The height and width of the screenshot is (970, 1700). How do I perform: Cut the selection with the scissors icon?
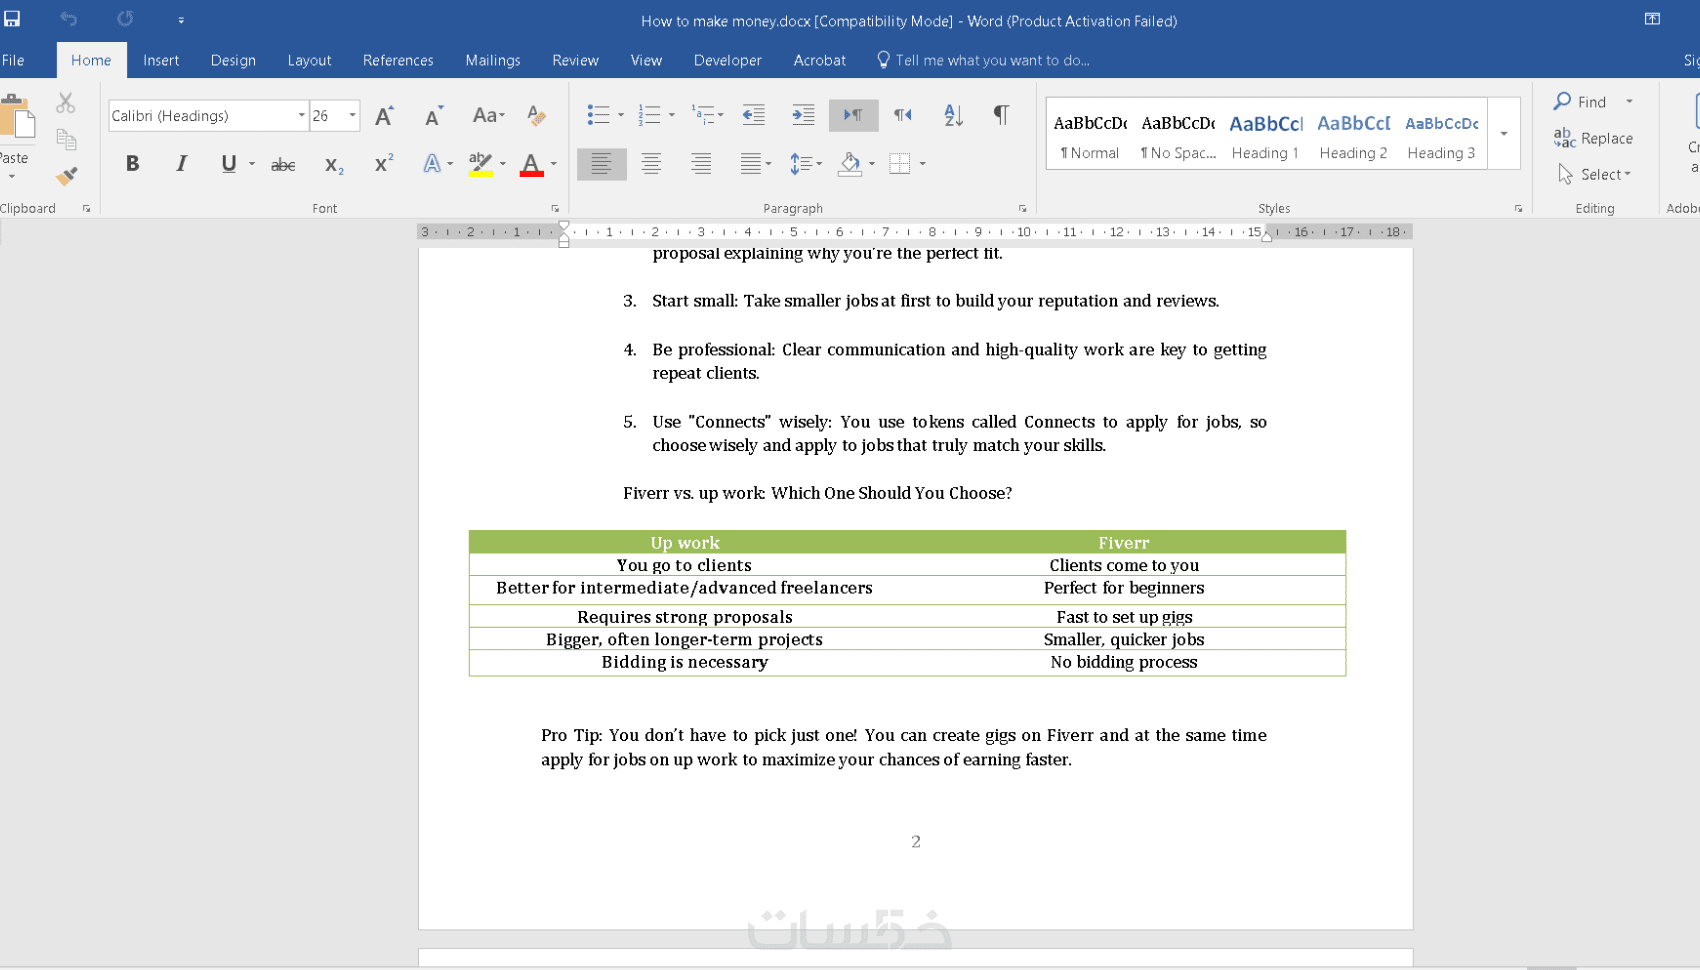tap(66, 103)
